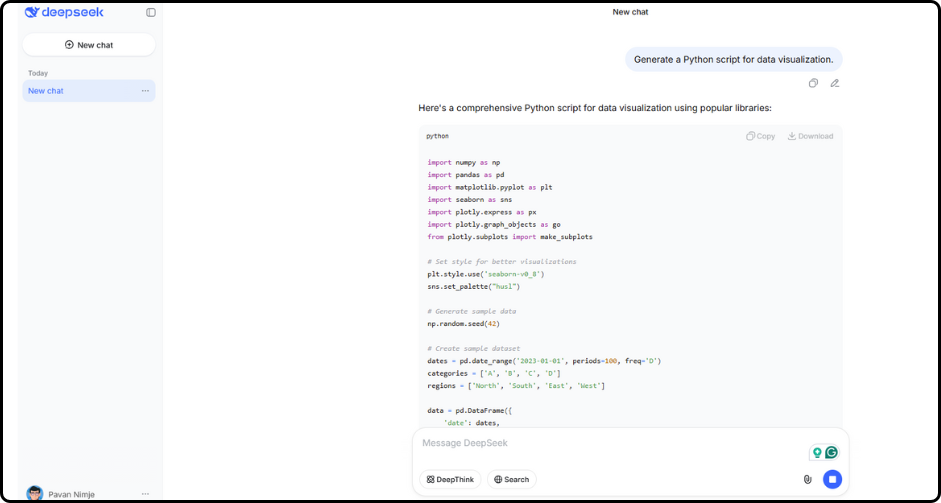Click the 'import seaborn as sns' code line
Image resolution: width=941 pixels, height=503 pixels.
point(470,199)
